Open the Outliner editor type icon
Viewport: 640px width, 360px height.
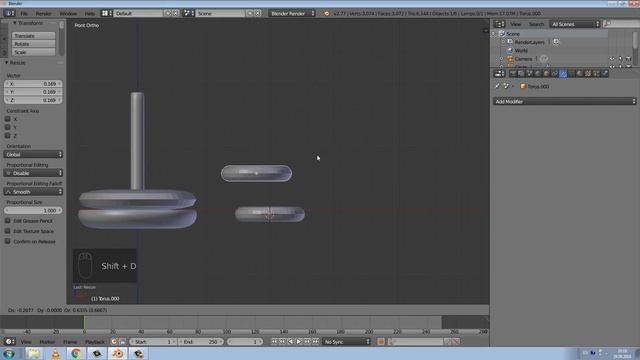499,24
